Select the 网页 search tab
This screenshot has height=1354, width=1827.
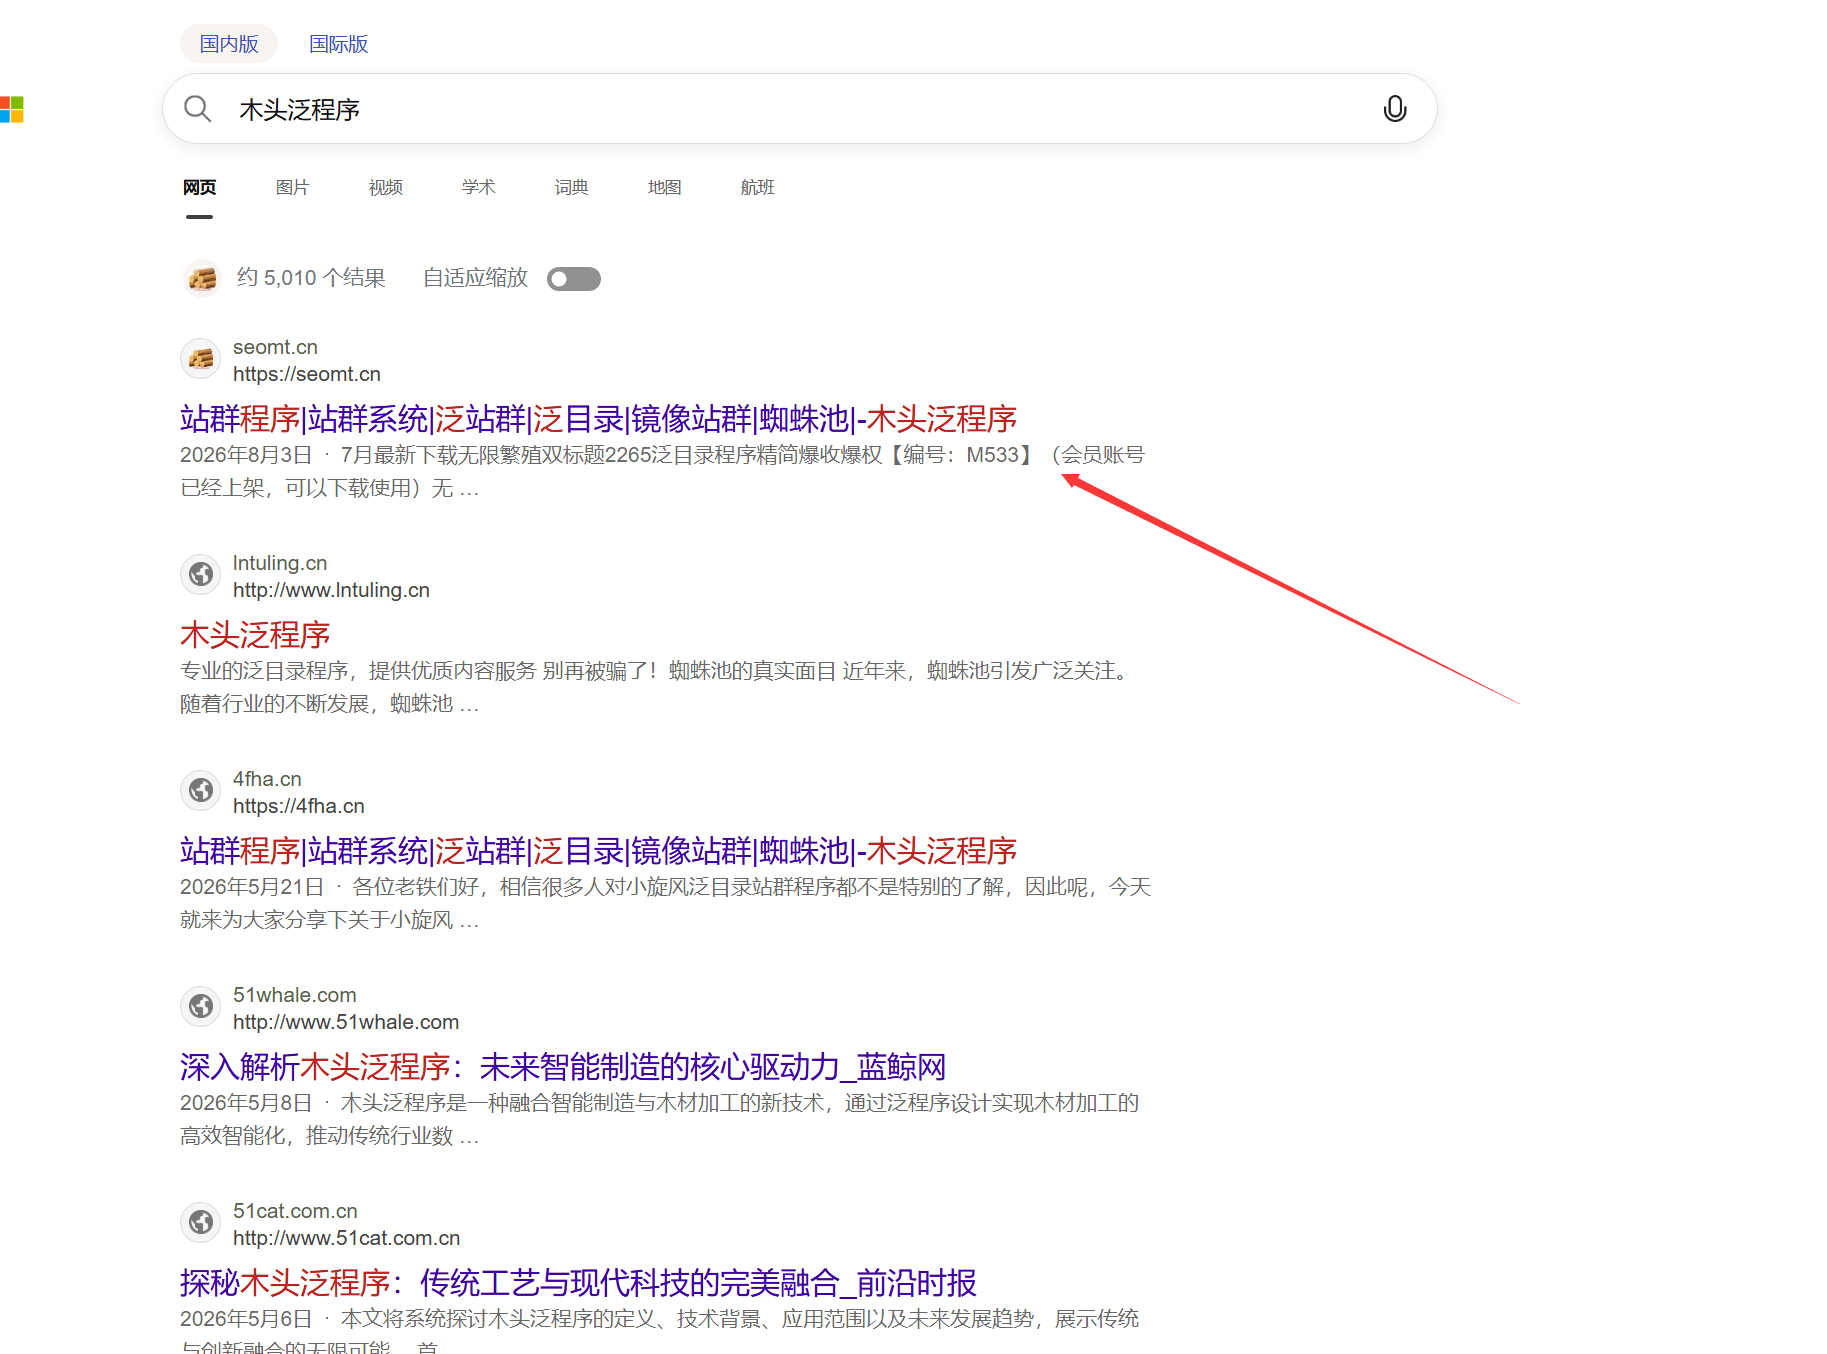pos(199,187)
